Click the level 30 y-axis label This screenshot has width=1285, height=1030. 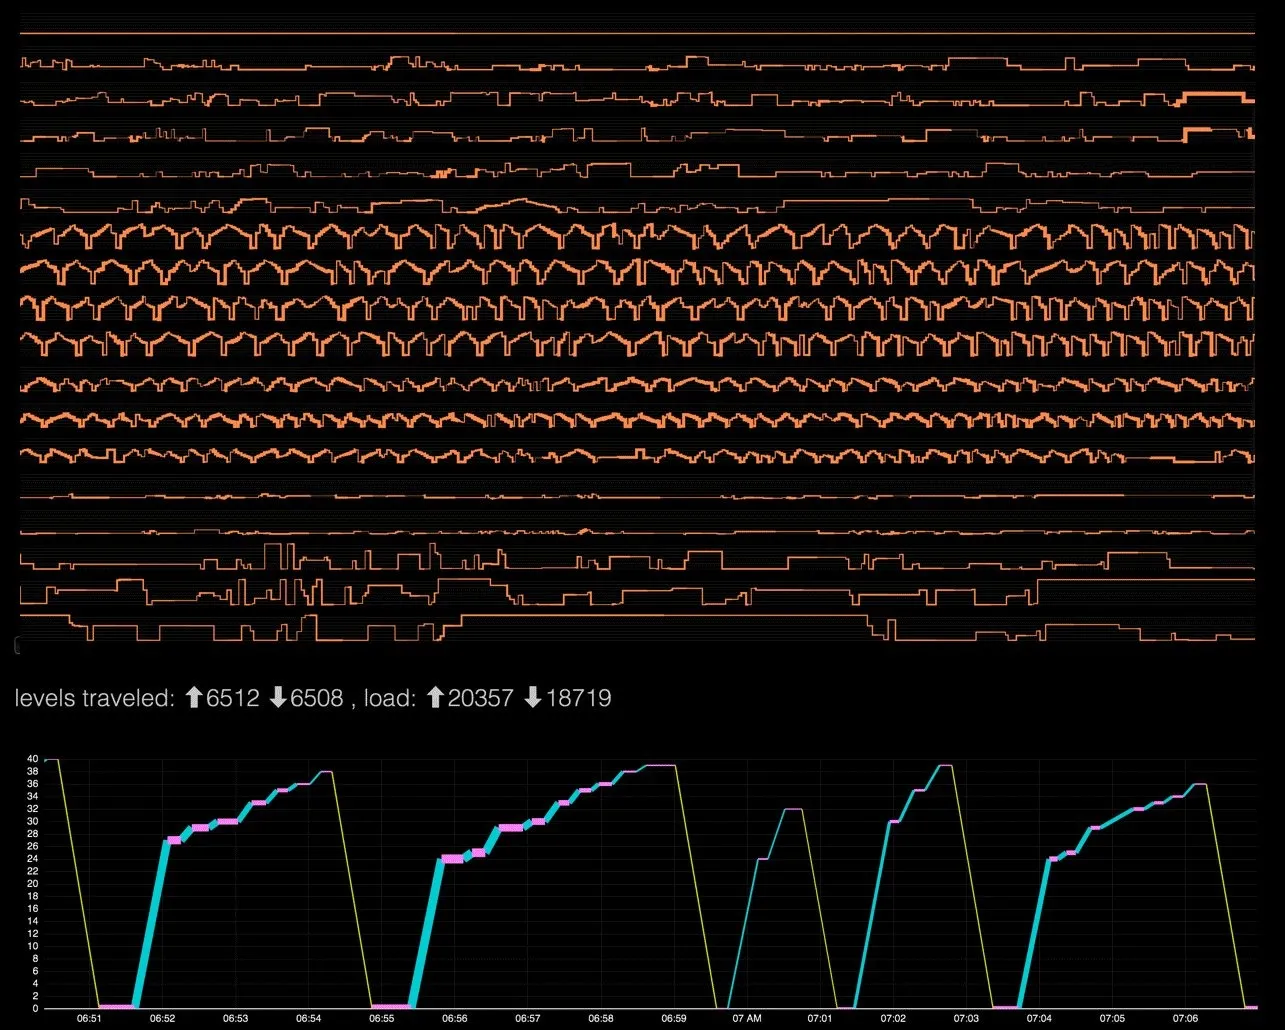32,822
